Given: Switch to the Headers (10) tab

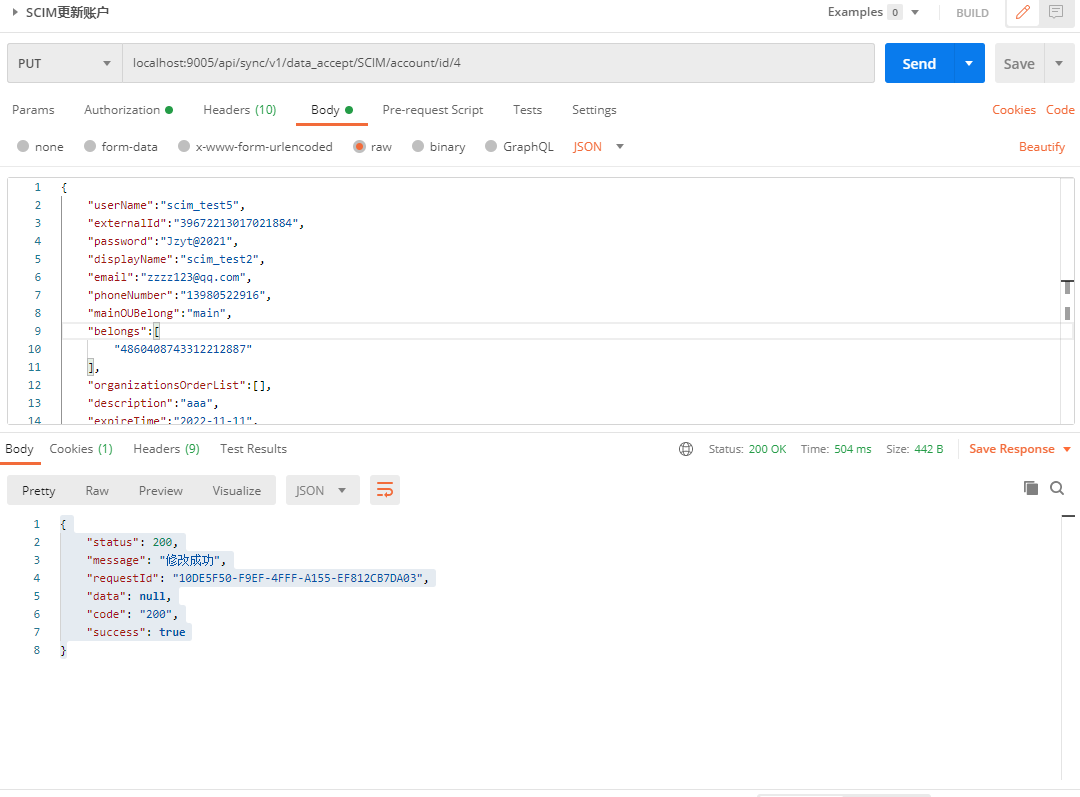Looking at the screenshot, I should [x=239, y=110].
